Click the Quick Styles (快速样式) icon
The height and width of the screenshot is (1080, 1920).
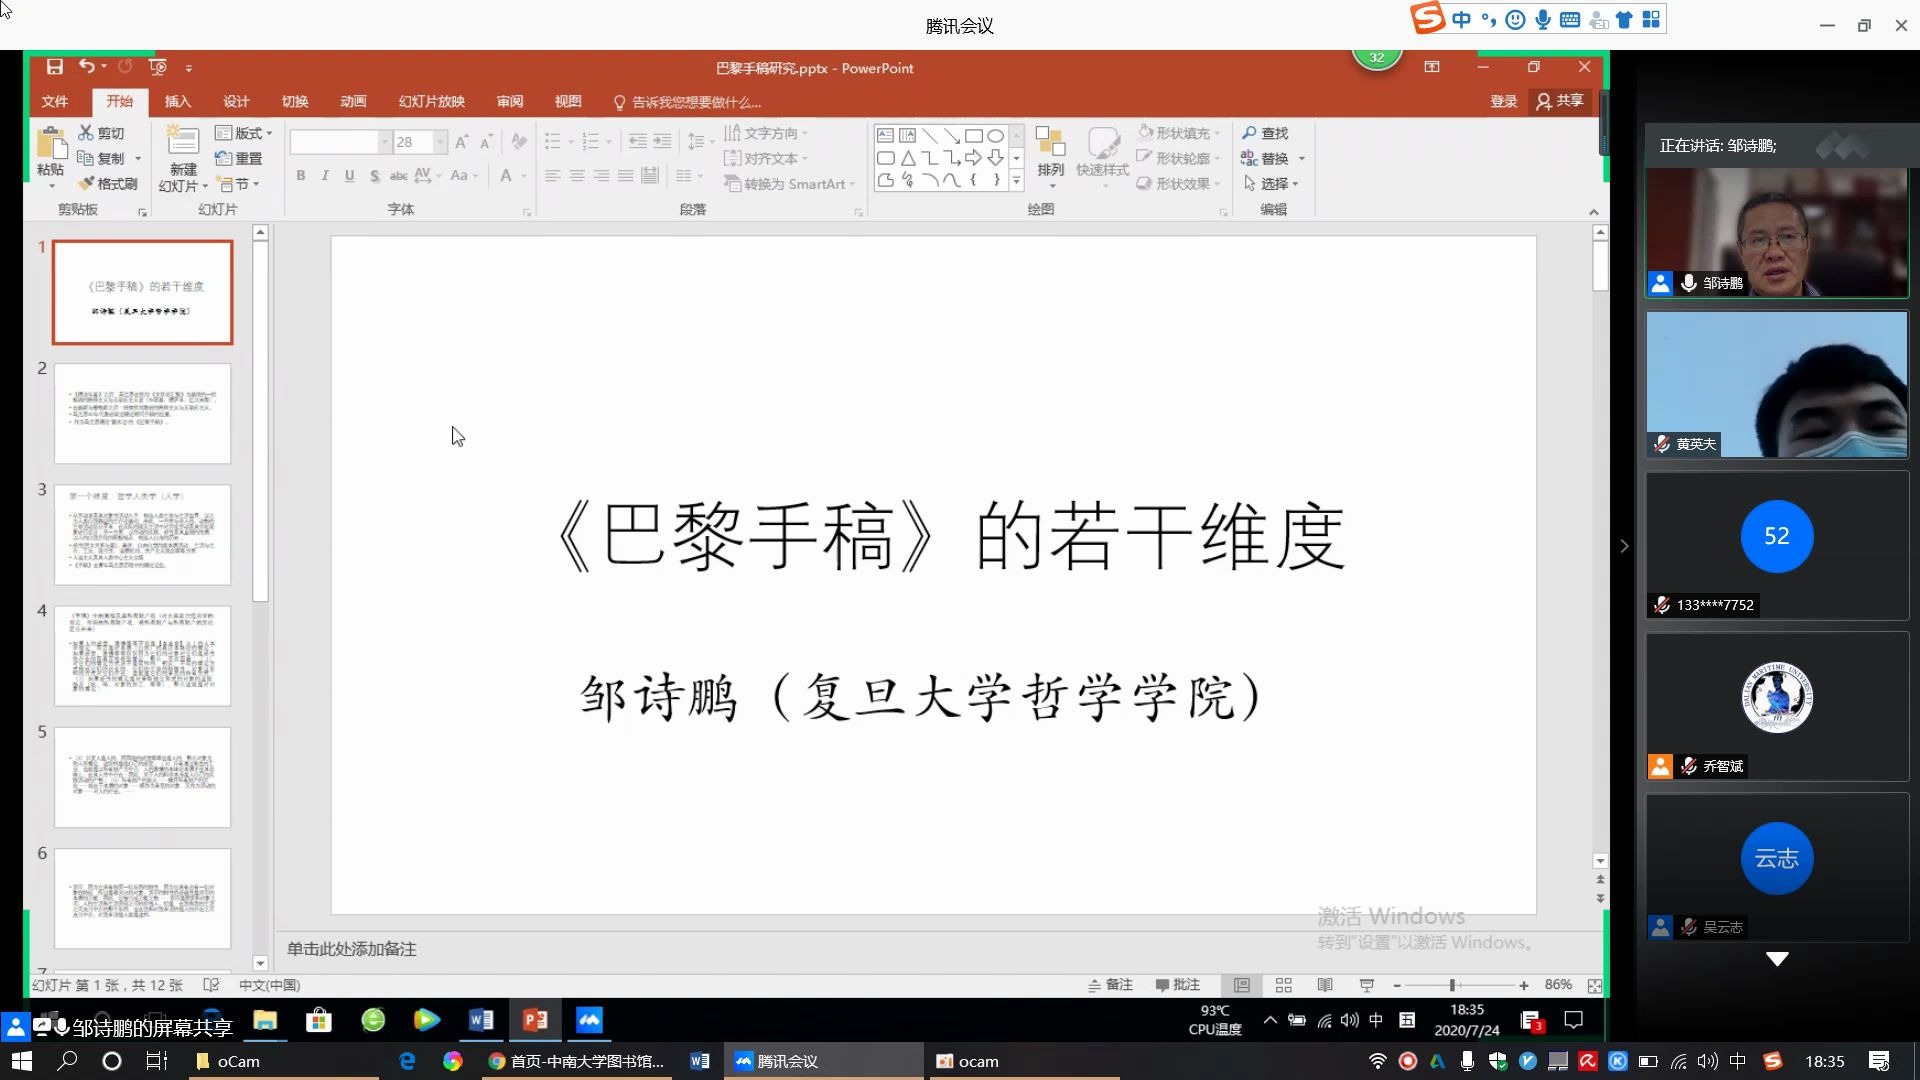1102,144
